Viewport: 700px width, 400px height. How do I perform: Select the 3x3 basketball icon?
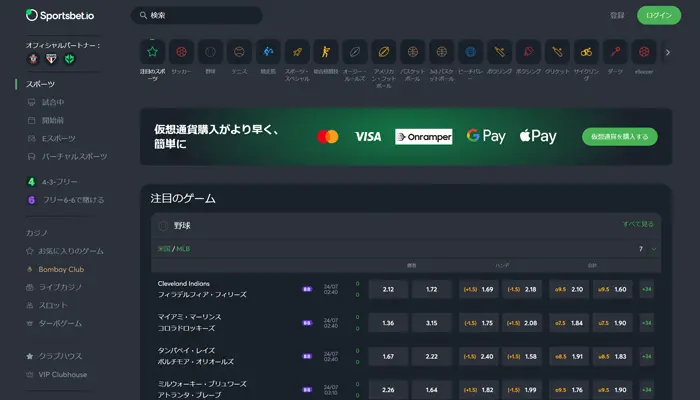point(442,52)
